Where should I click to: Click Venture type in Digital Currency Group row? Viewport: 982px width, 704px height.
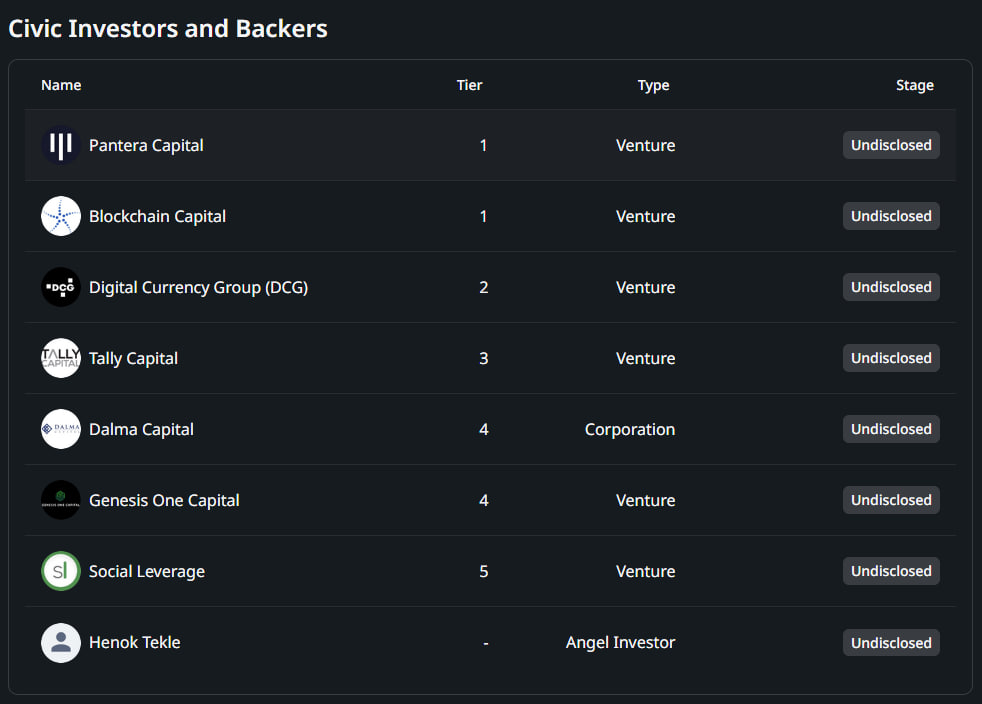646,287
